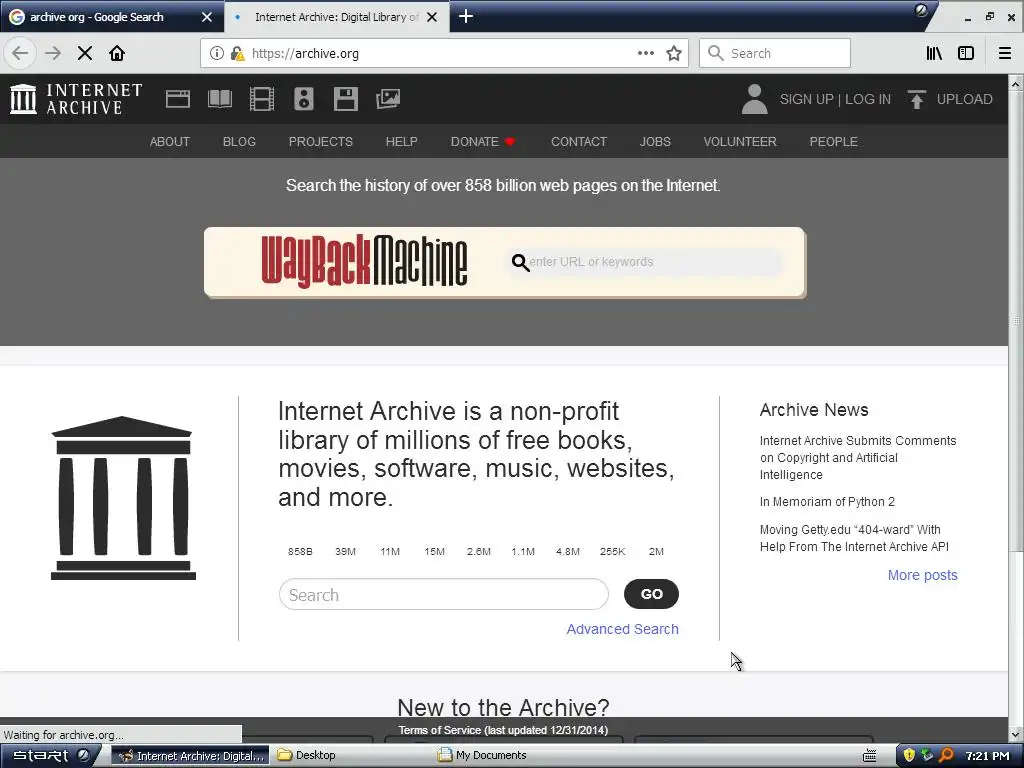This screenshot has width=1024, height=768.
Task: Go back with the browser Back arrow
Action: [20, 54]
